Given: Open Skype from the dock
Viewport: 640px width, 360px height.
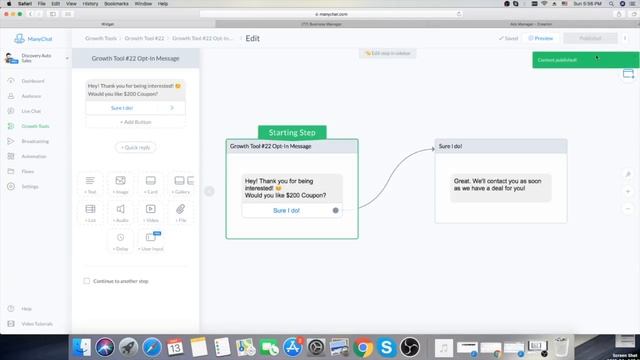Looking at the screenshot, I should [386, 347].
